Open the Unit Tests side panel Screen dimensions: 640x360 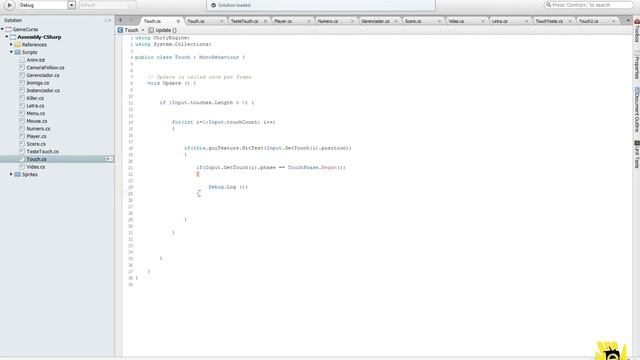click(x=637, y=154)
